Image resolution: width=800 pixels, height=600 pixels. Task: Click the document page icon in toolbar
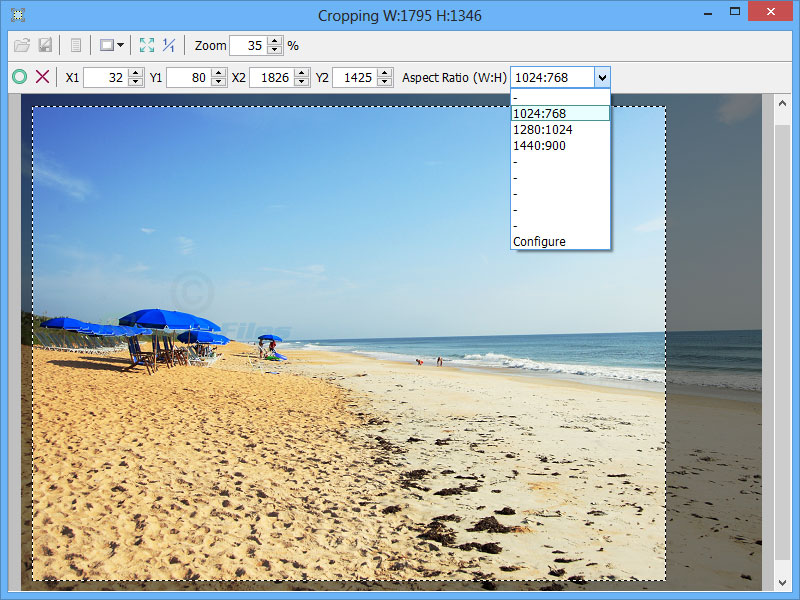tap(75, 45)
